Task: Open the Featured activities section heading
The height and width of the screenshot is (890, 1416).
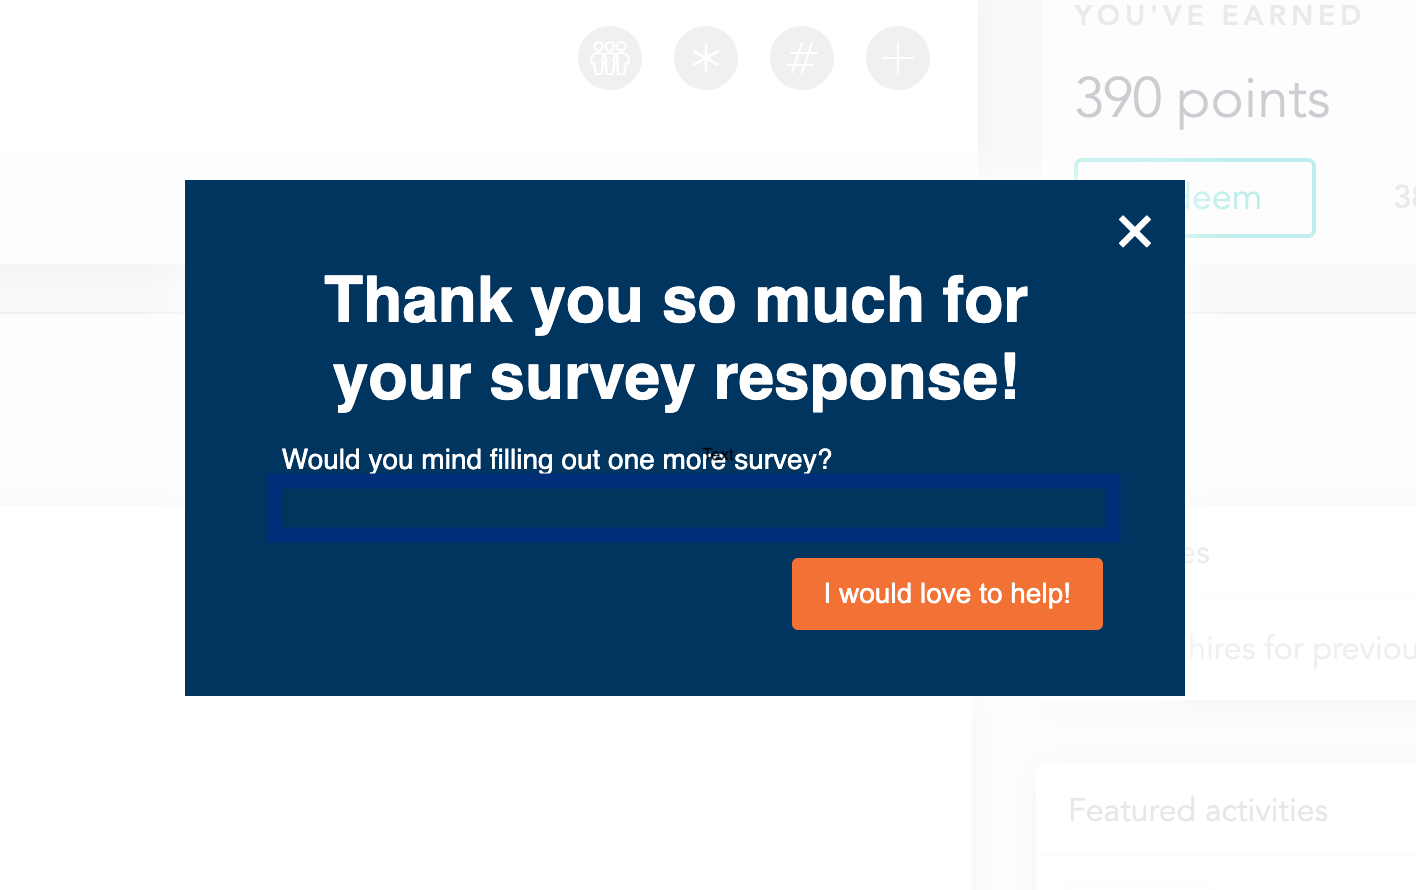Action: (x=1198, y=810)
